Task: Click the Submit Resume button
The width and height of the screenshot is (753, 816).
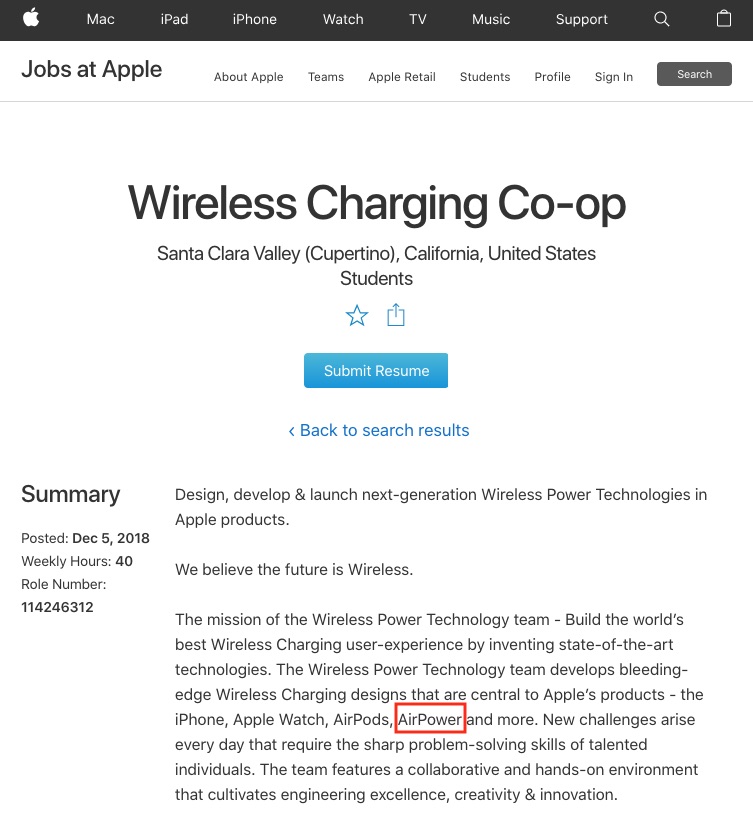Action: click(376, 371)
